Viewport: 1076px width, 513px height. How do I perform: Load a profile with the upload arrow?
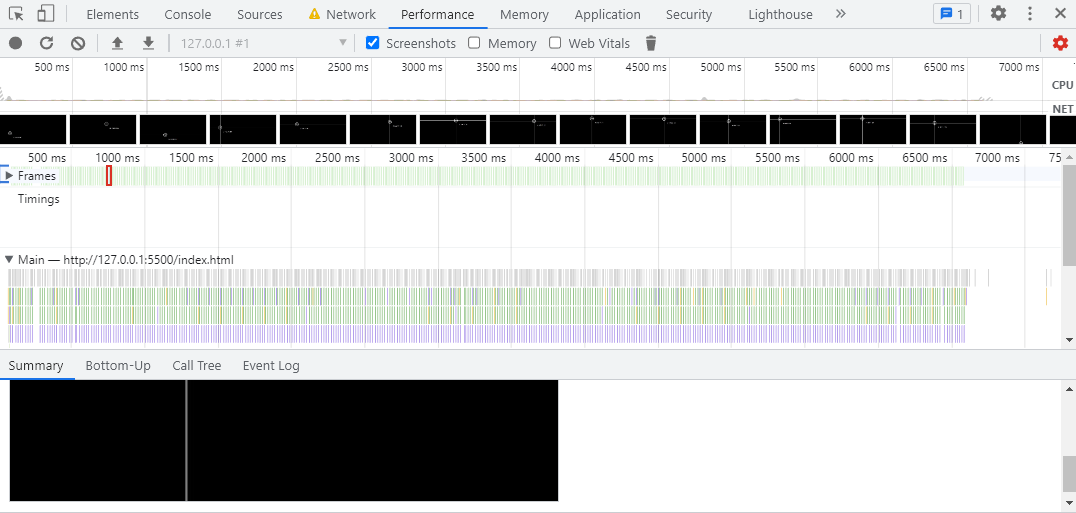(x=117, y=43)
